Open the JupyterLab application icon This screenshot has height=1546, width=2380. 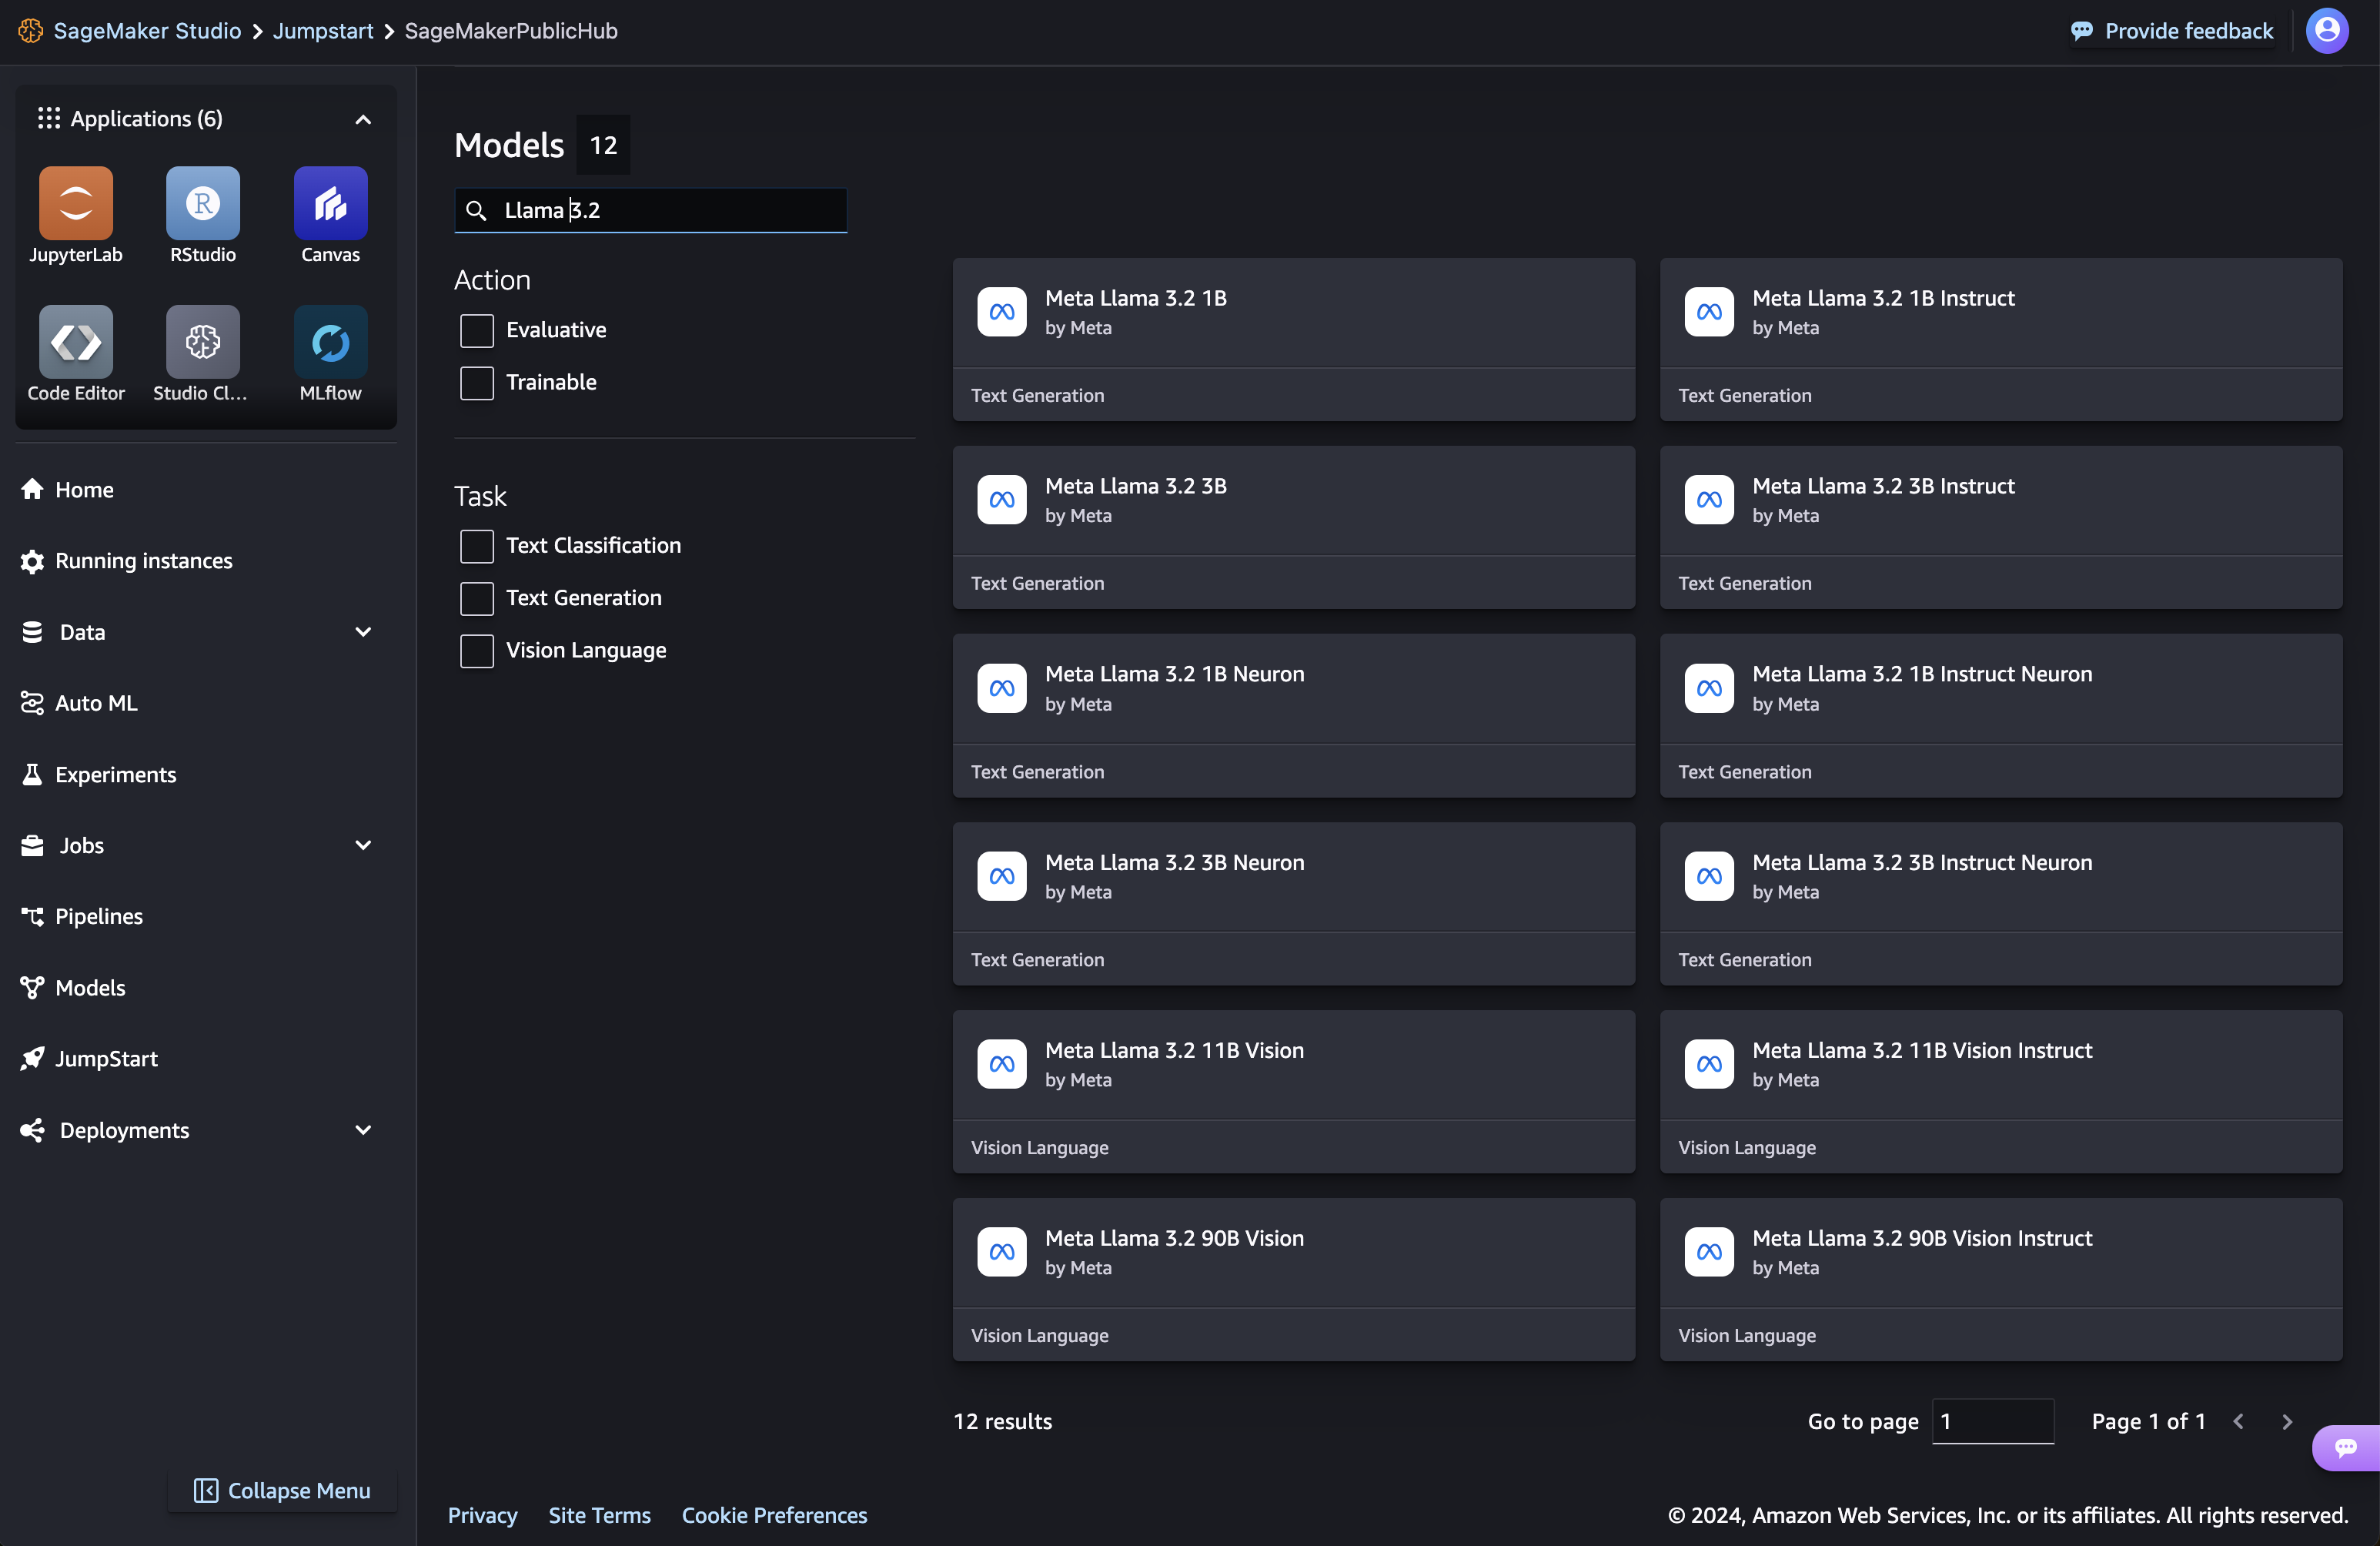(76, 204)
